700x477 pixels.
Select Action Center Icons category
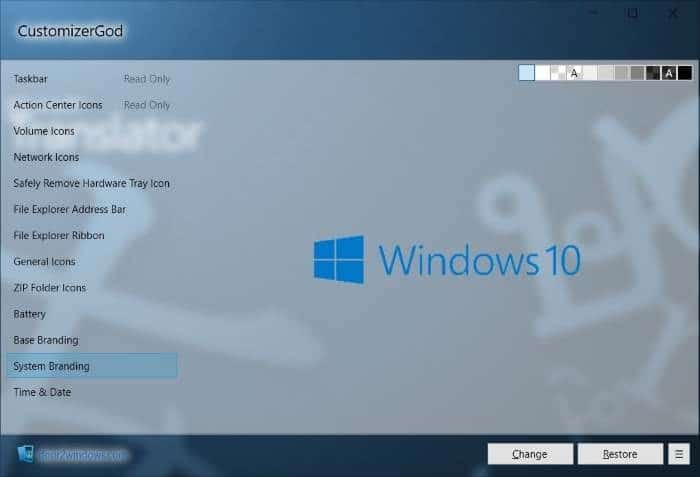(92, 105)
